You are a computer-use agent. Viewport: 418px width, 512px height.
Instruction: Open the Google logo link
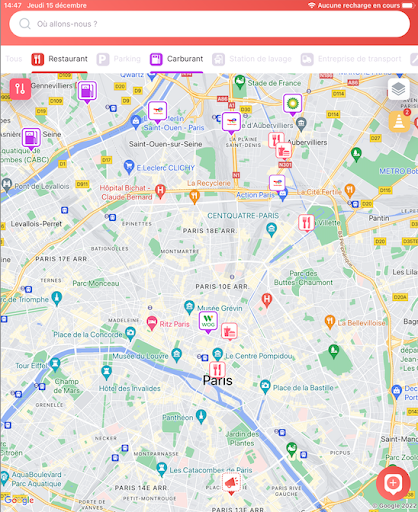(x=19, y=500)
